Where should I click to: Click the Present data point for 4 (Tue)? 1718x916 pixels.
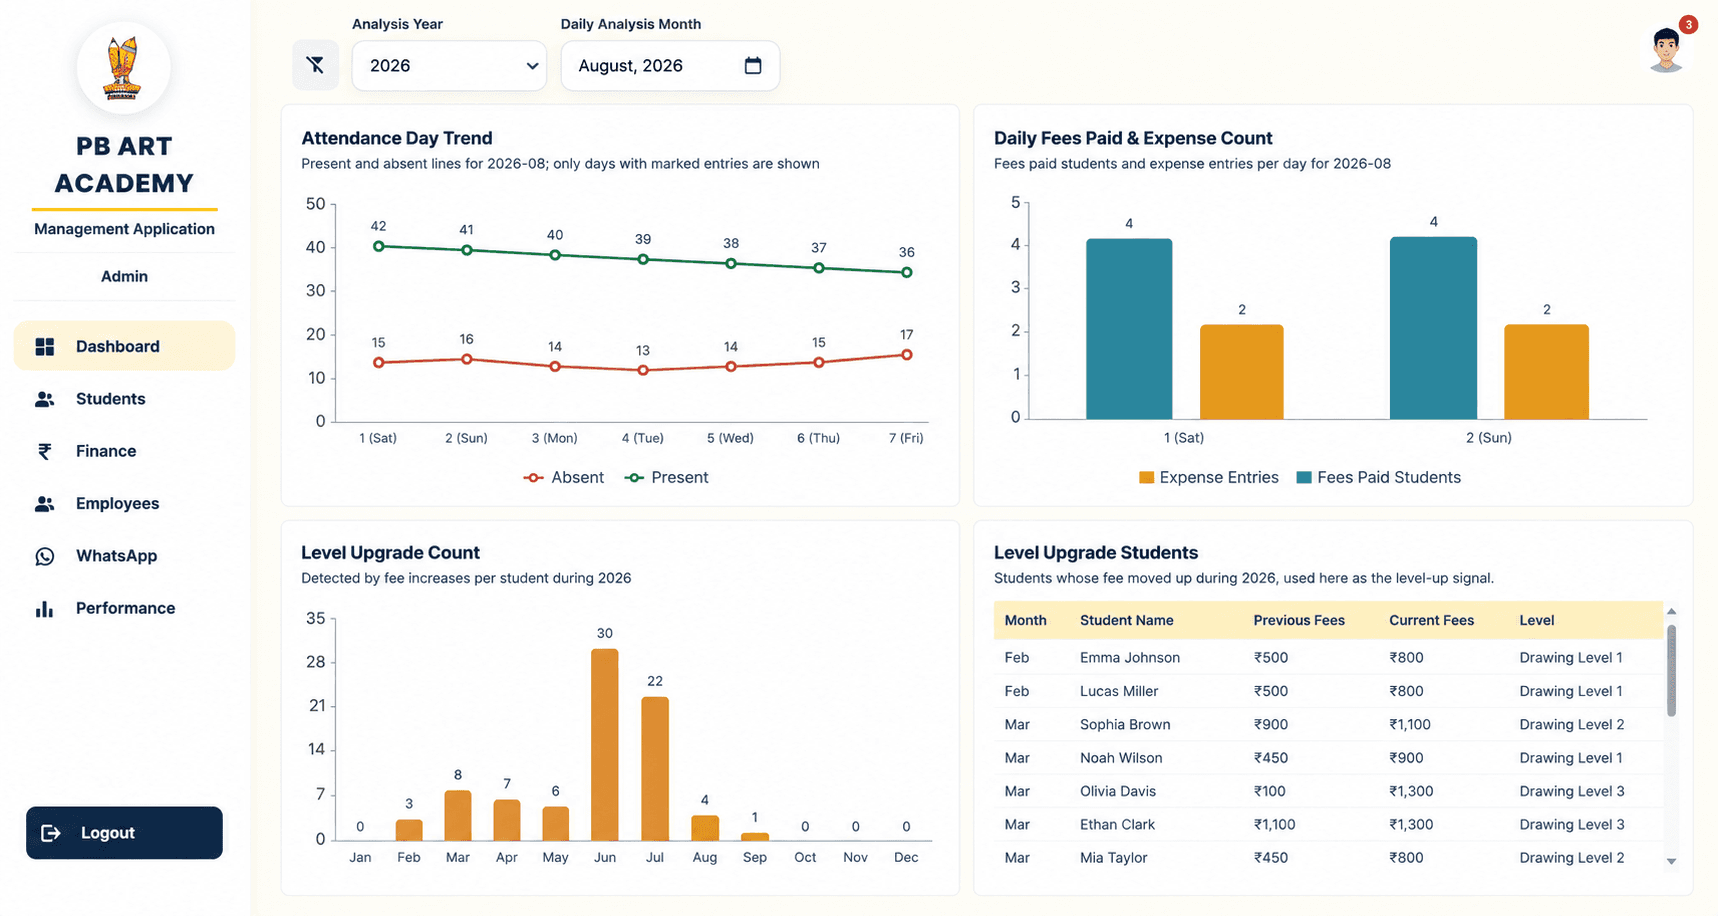[x=643, y=259]
